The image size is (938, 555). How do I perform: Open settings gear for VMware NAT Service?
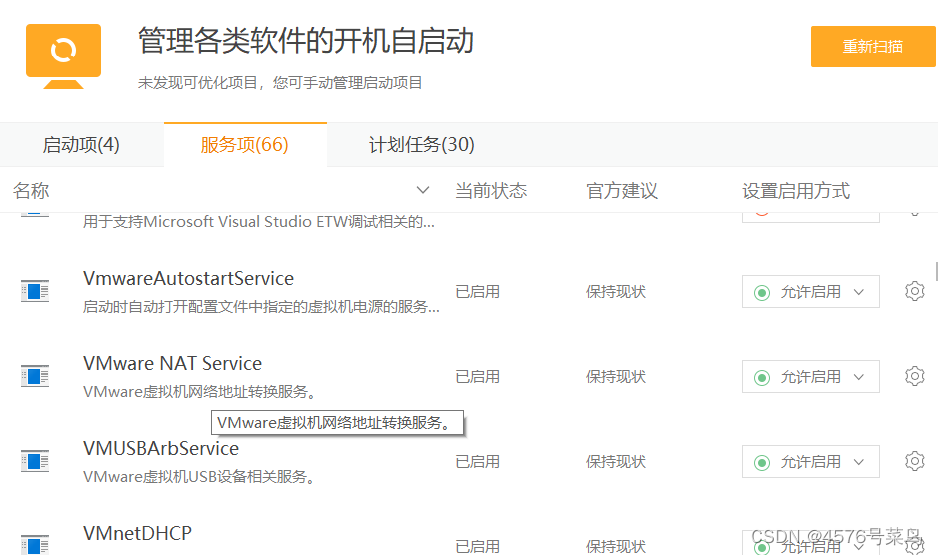coord(915,376)
